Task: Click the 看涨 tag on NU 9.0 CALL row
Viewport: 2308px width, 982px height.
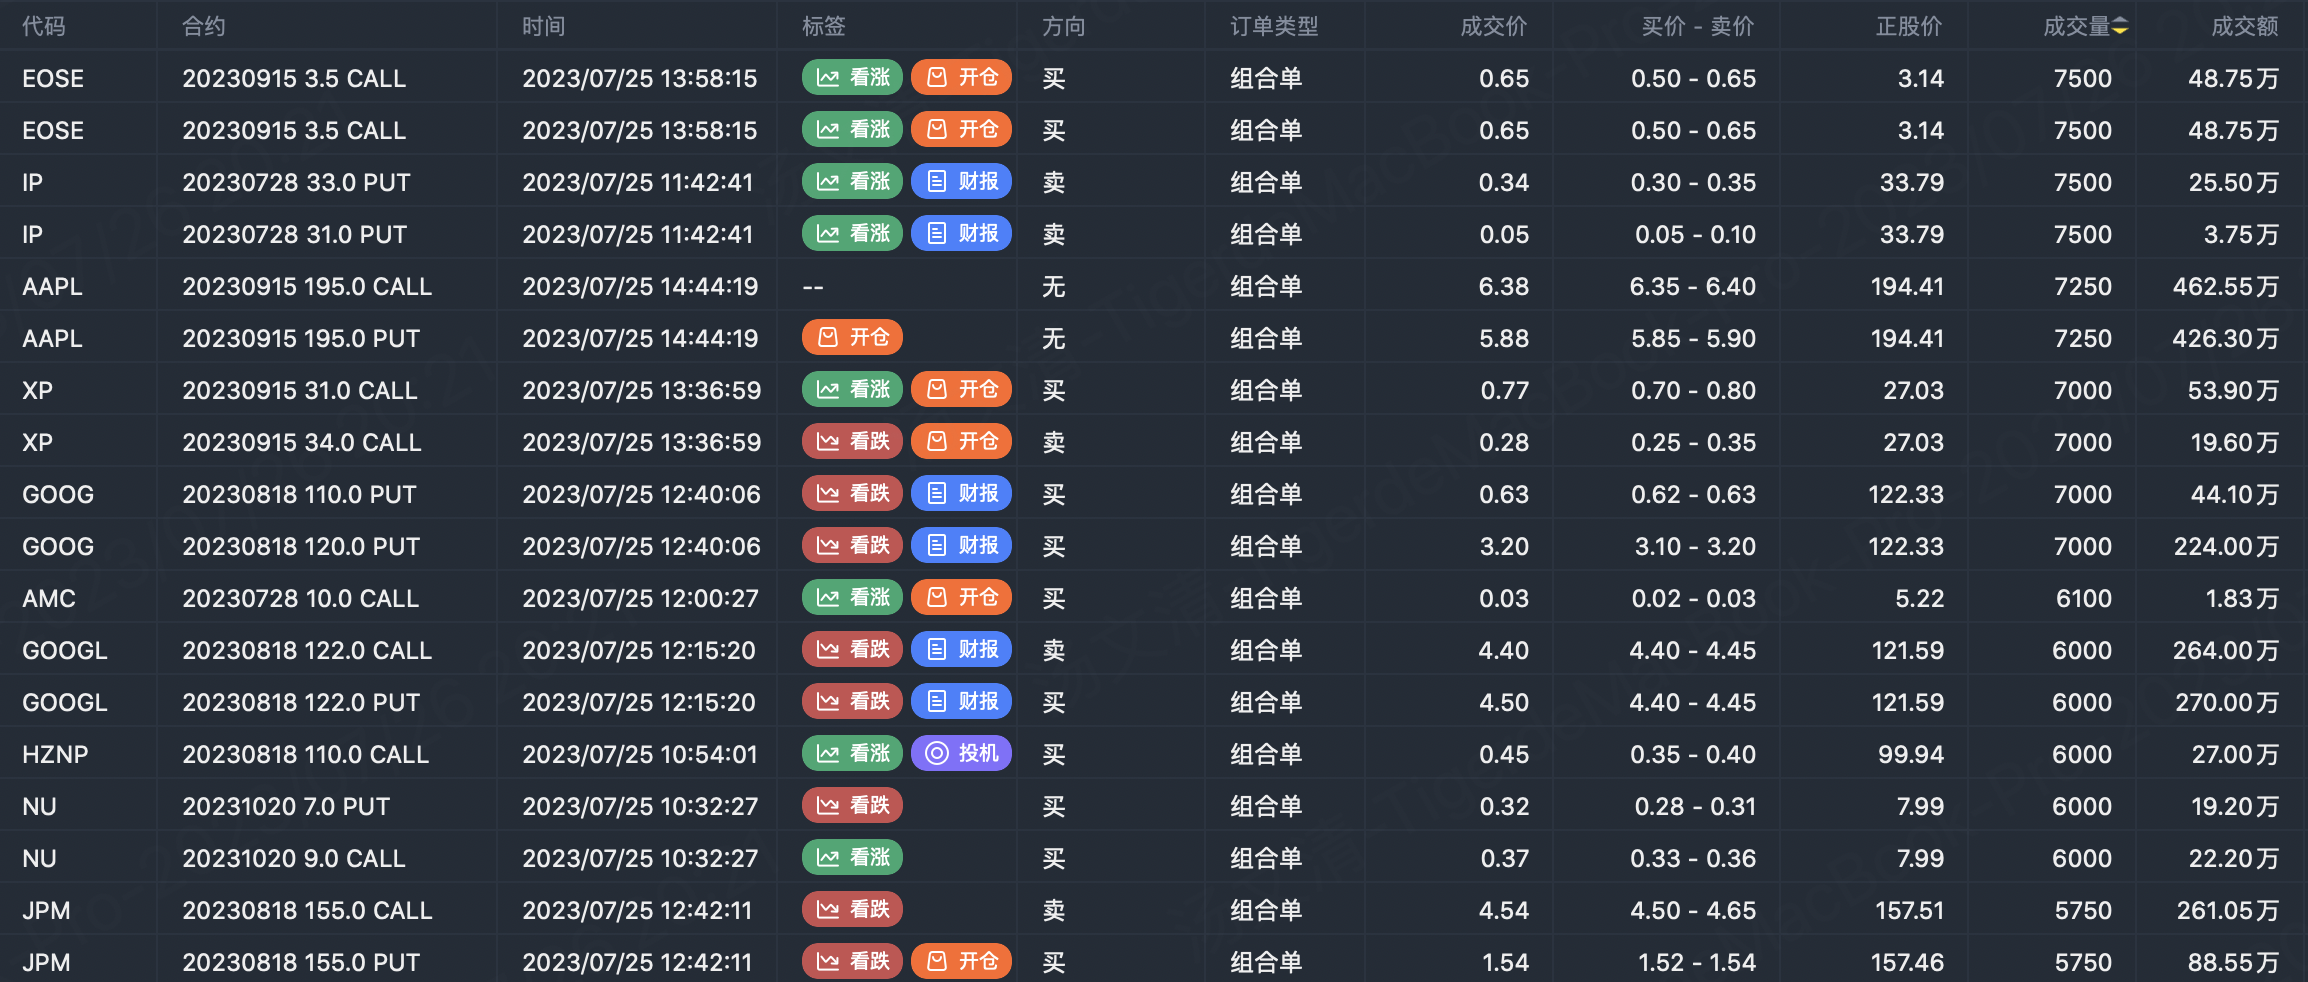Action: click(x=852, y=858)
